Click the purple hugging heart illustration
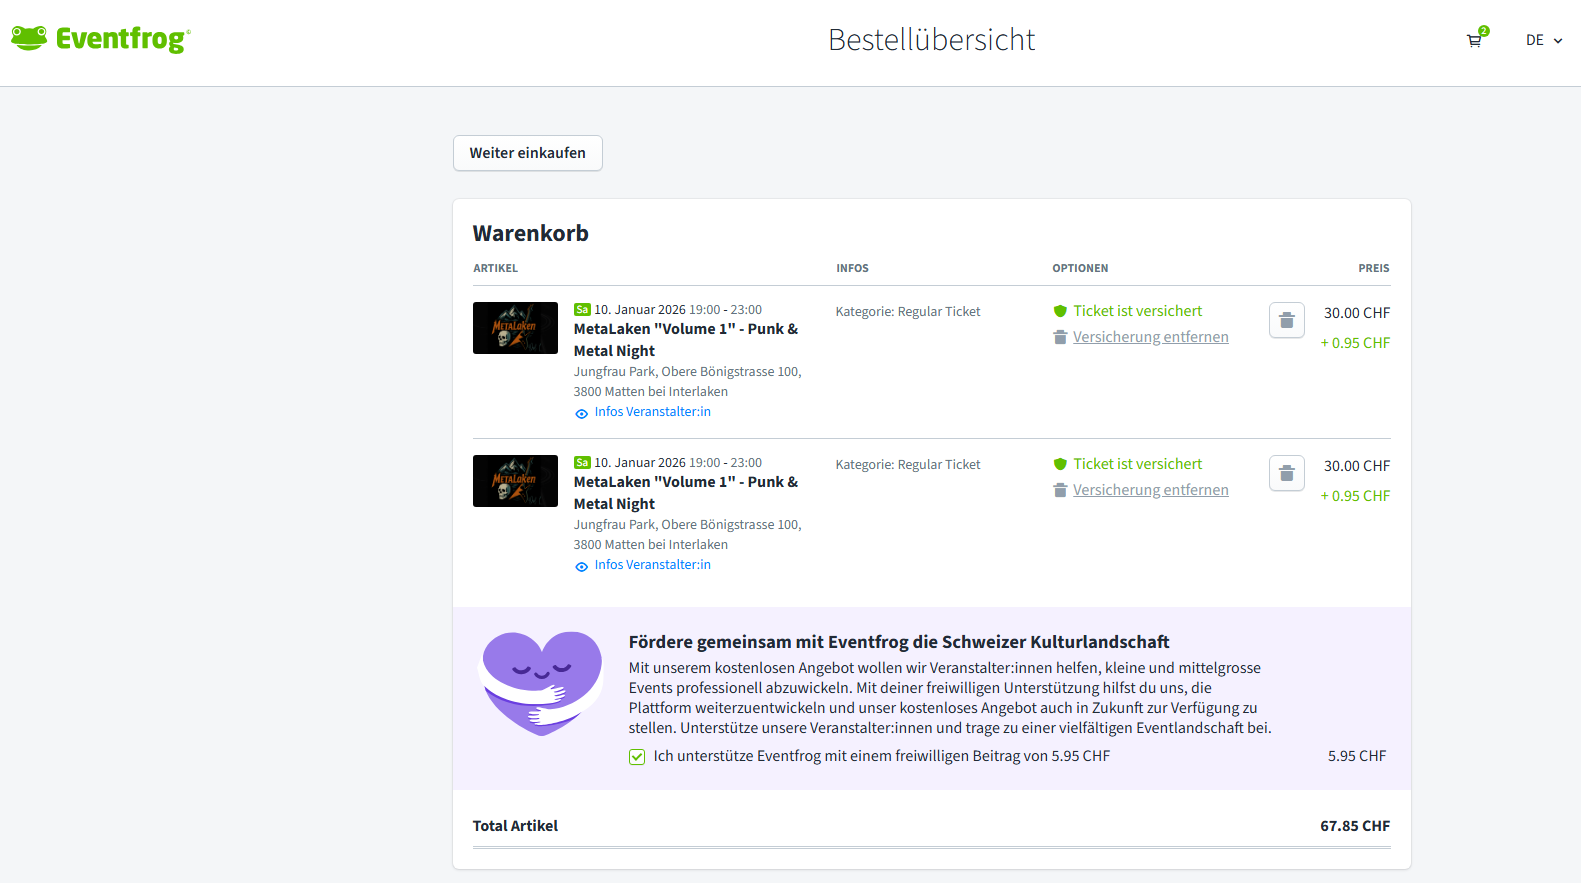Image resolution: width=1581 pixels, height=883 pixels. 541,683
